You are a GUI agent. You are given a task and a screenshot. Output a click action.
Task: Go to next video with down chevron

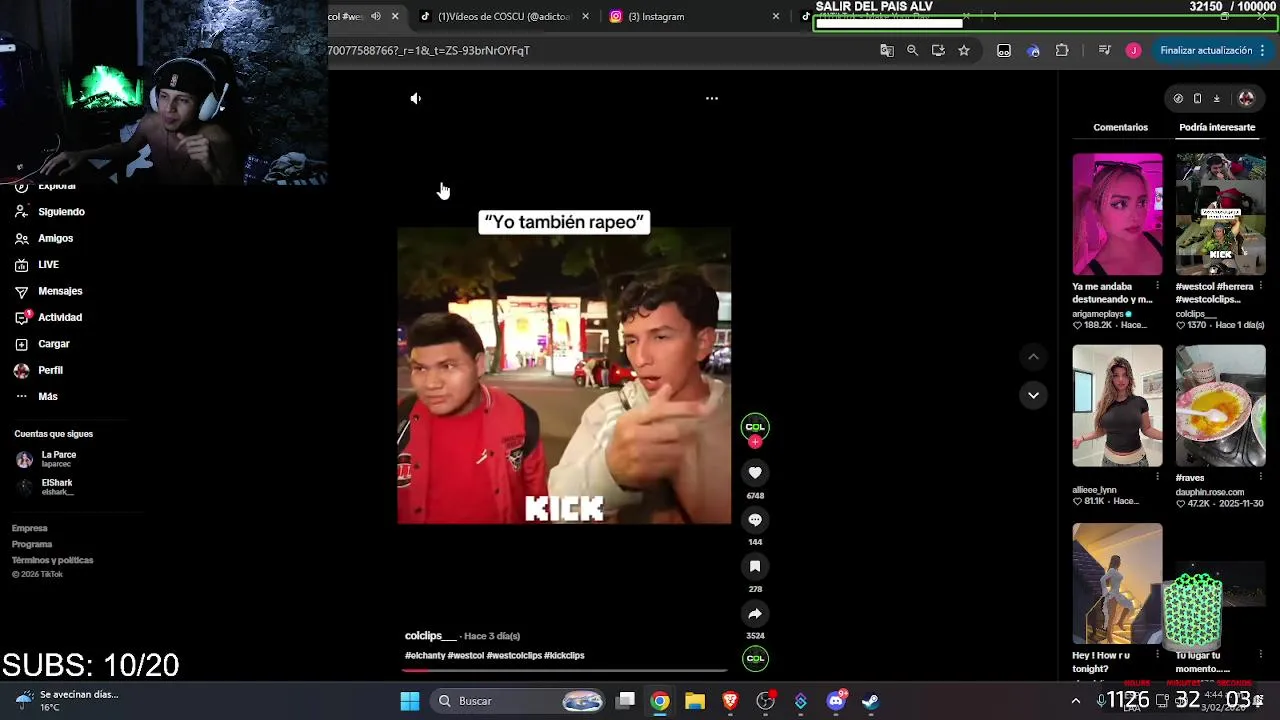[x=1033, y=395]
